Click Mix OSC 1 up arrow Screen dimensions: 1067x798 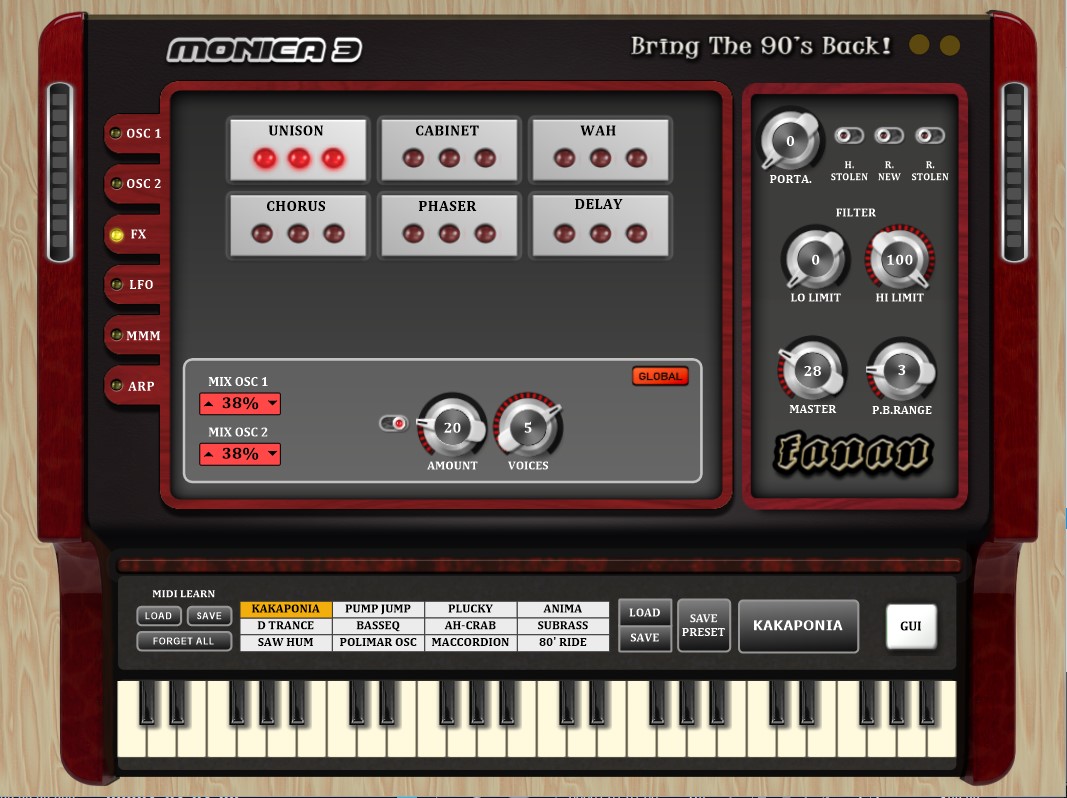pos(208,404)
